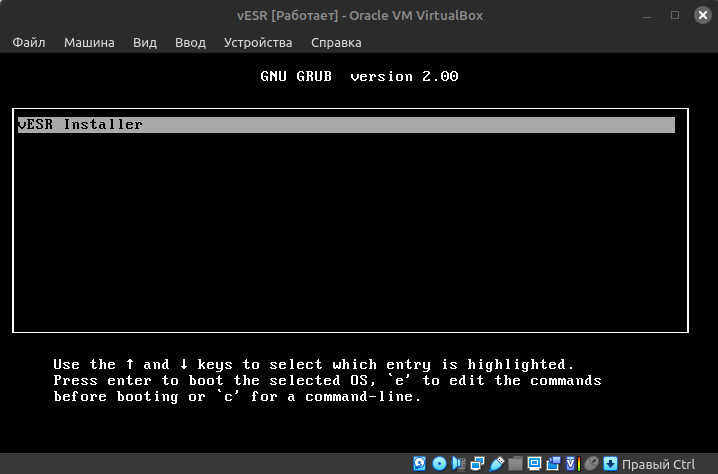Screen dimensions: 718x474
Task: Click the mouse integration status icon
Action: point(592,463)
